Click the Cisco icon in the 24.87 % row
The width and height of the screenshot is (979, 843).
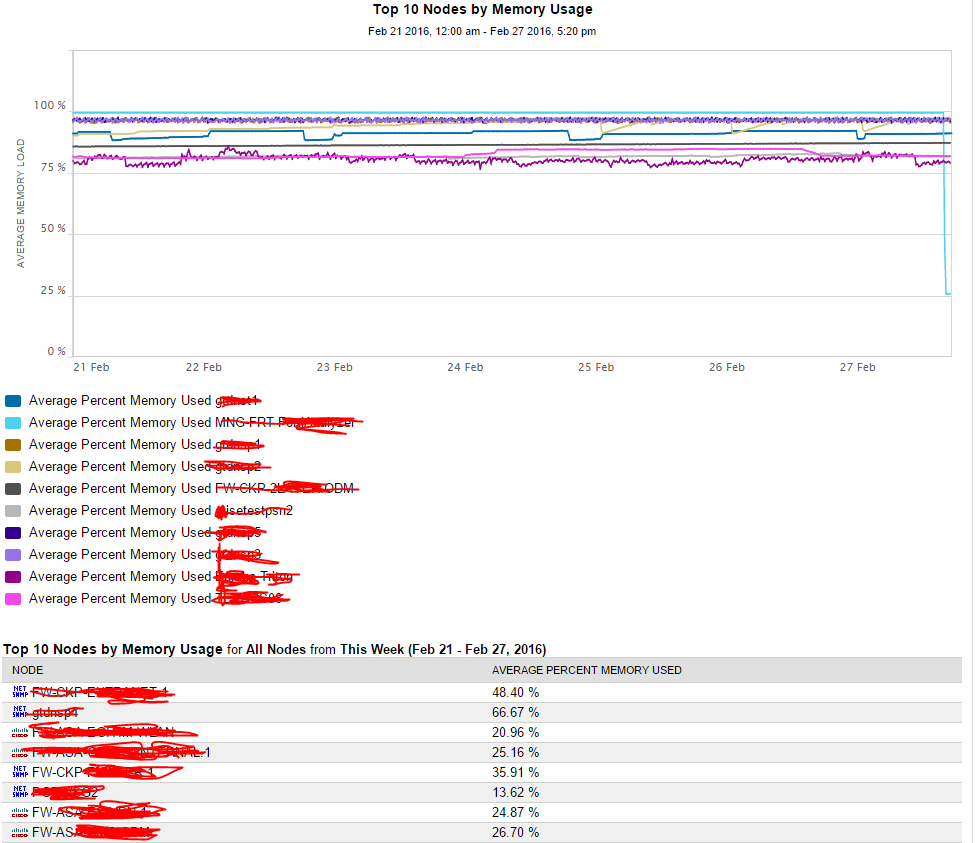(20, 812)
